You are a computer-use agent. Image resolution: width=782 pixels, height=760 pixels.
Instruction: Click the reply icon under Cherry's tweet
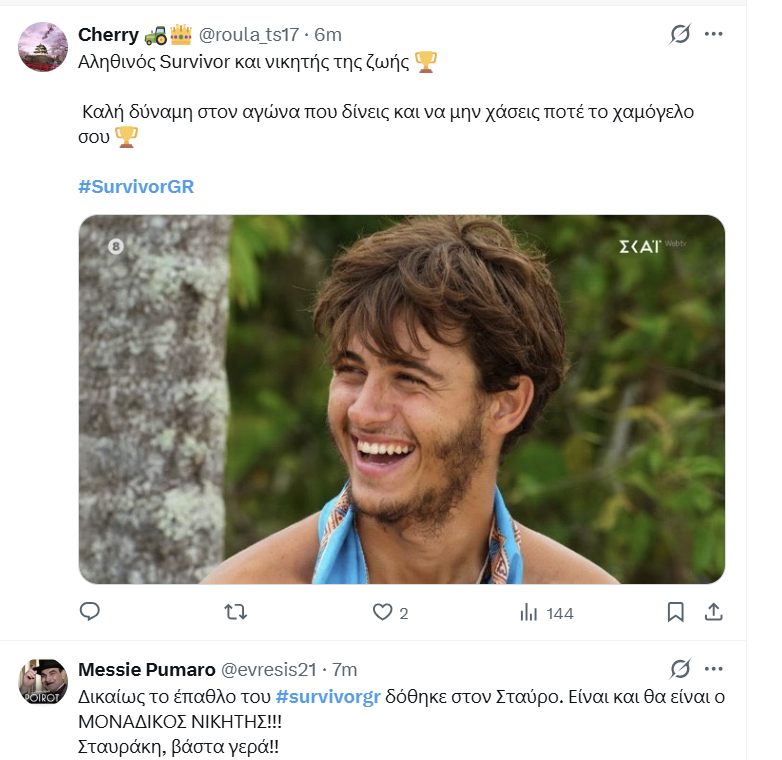coord(90,611)
